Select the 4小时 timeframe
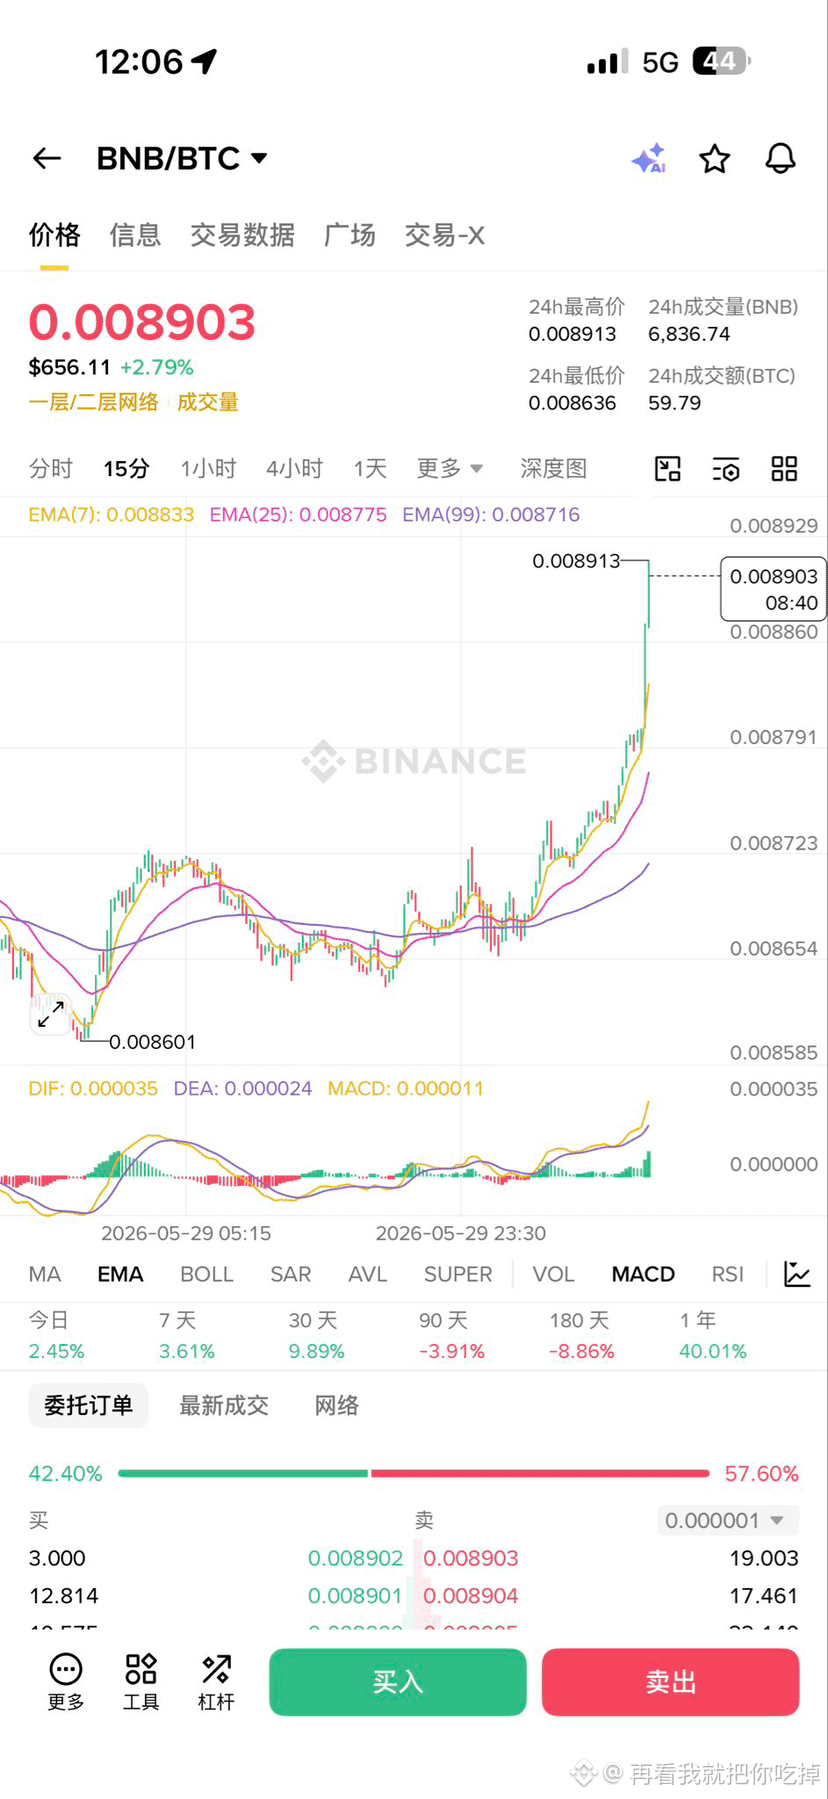The image size is (828, 1799). [x=294, y=468]
